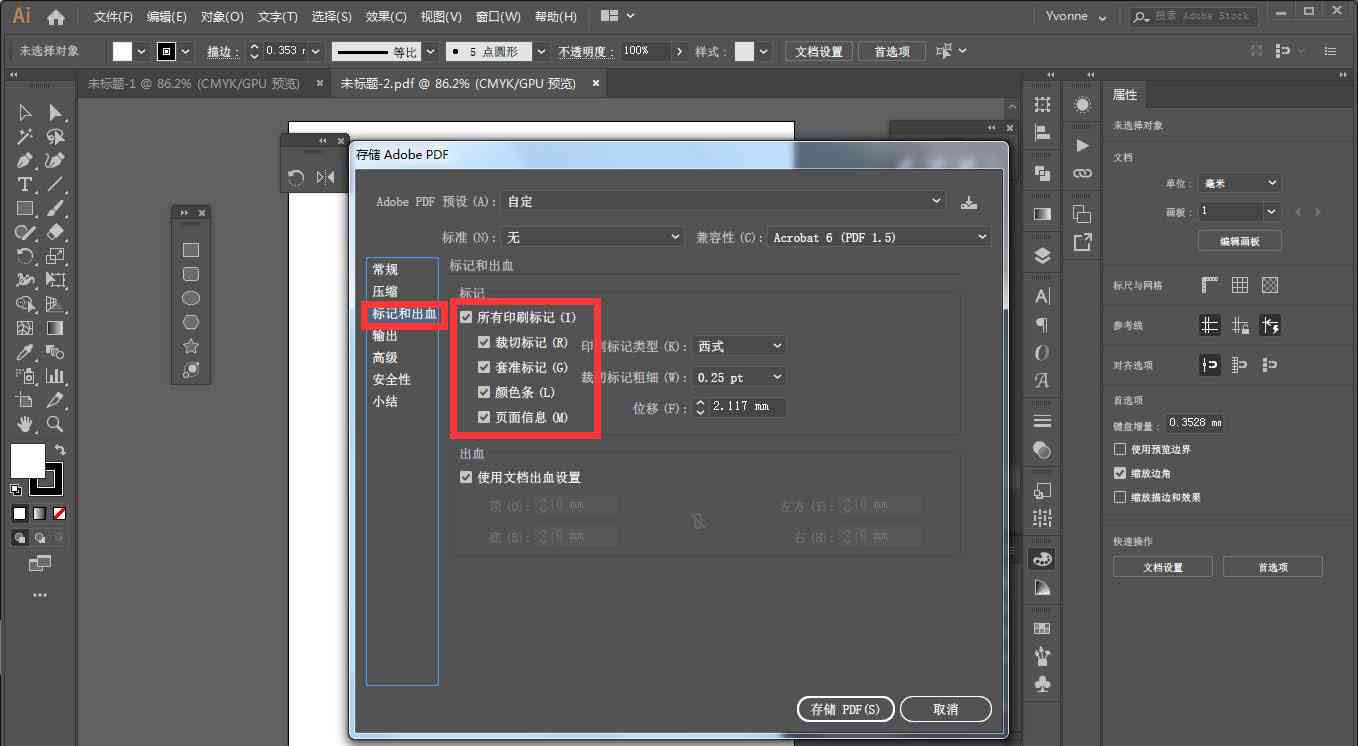Click the save preset icon beside preset dropdown
The width and height of the screenshot is (1358, 746).
pos(968,202)
